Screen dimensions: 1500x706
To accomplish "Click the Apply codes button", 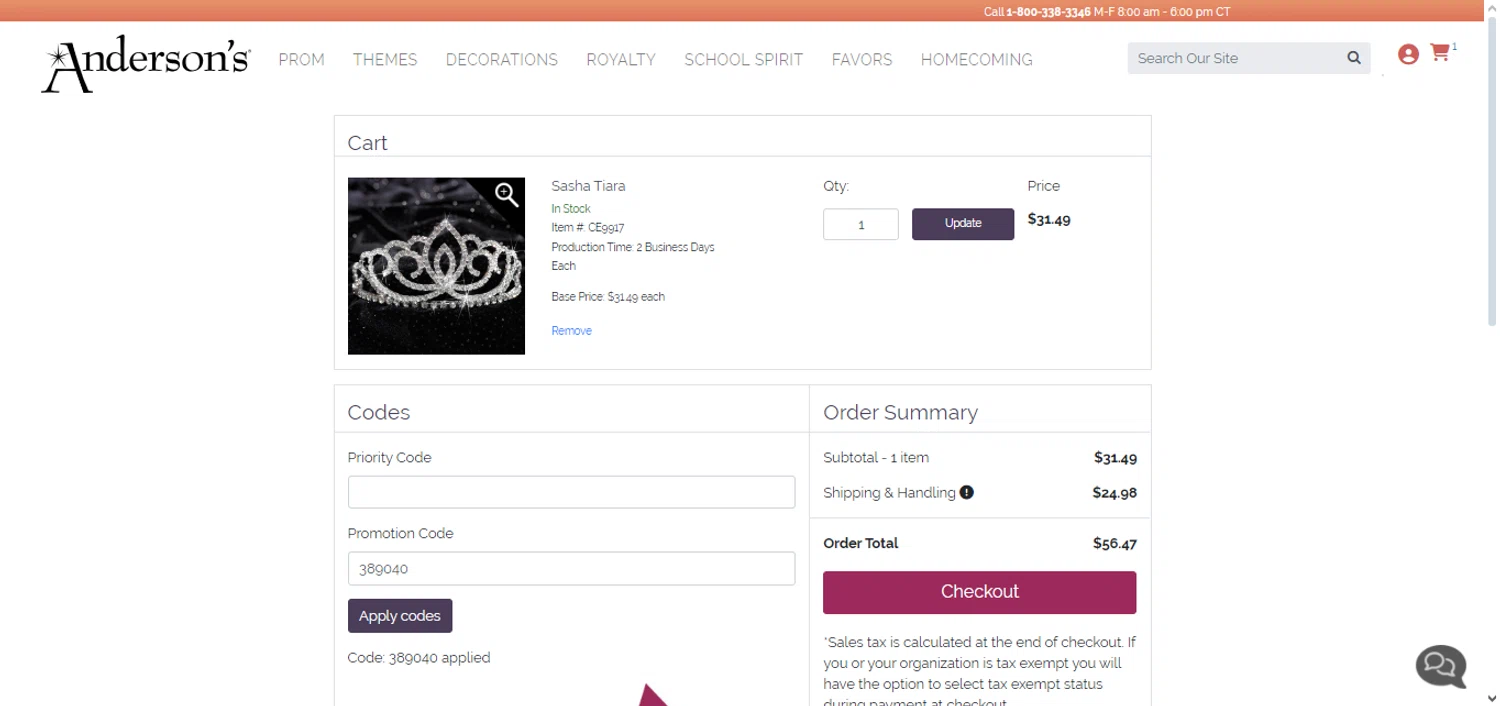I will 400,616.
